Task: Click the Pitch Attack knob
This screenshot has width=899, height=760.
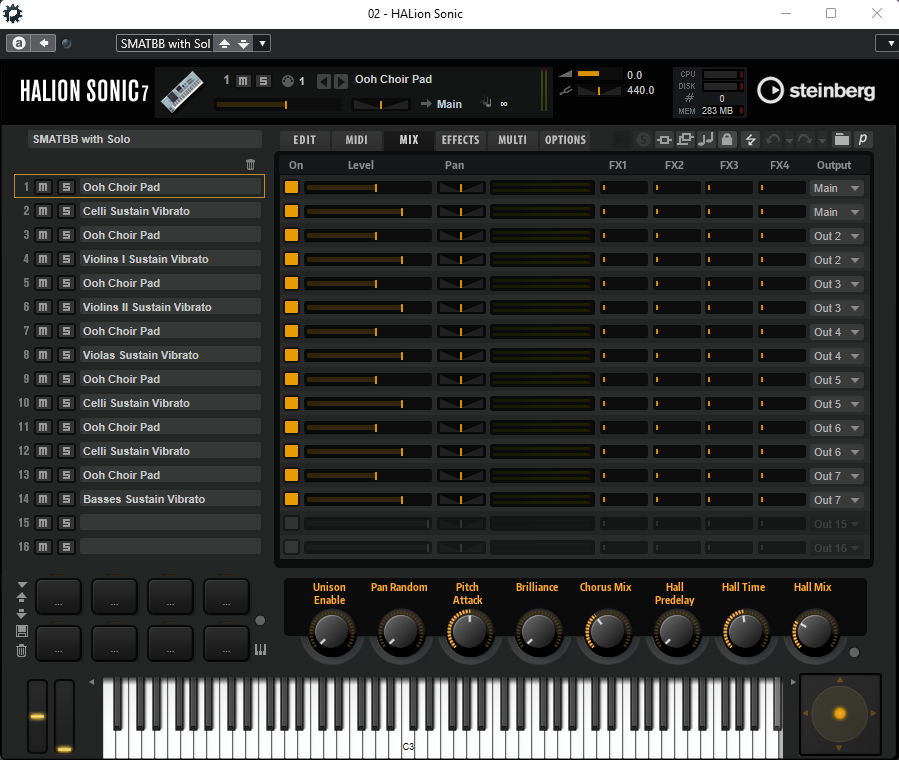Action: (469, 632)
